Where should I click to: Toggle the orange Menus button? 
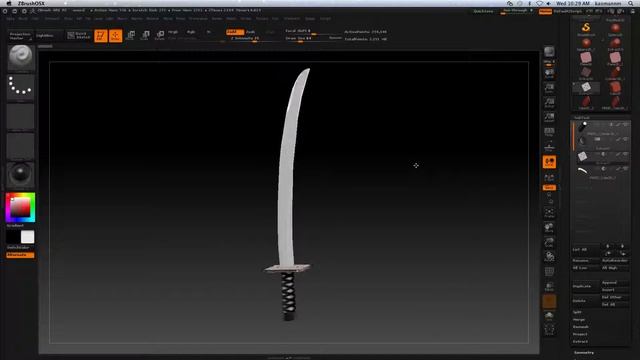pos(545,11)
